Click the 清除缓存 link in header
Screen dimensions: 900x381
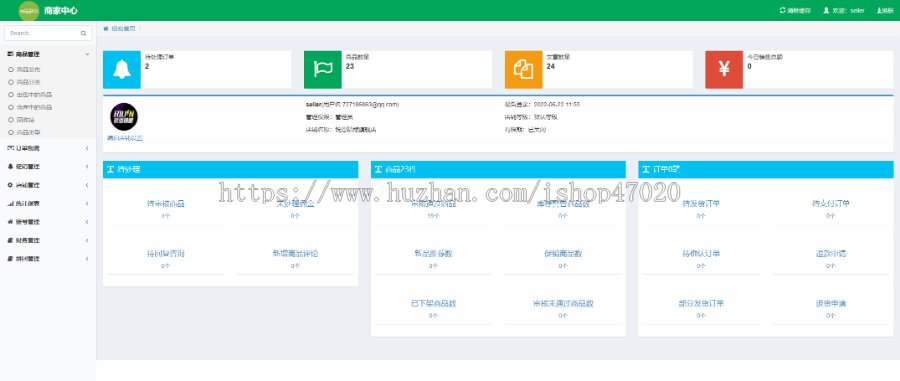[799, 10]
